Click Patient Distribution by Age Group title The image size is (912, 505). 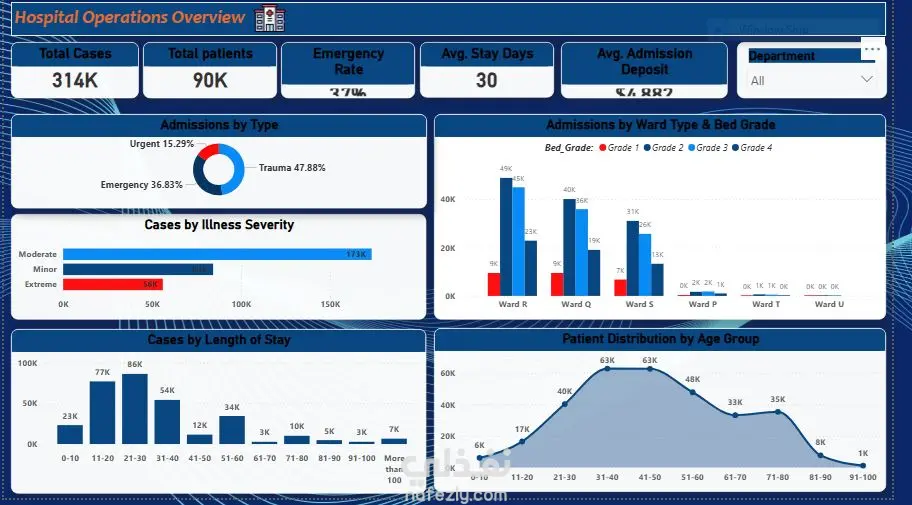[x=660, y=339]
